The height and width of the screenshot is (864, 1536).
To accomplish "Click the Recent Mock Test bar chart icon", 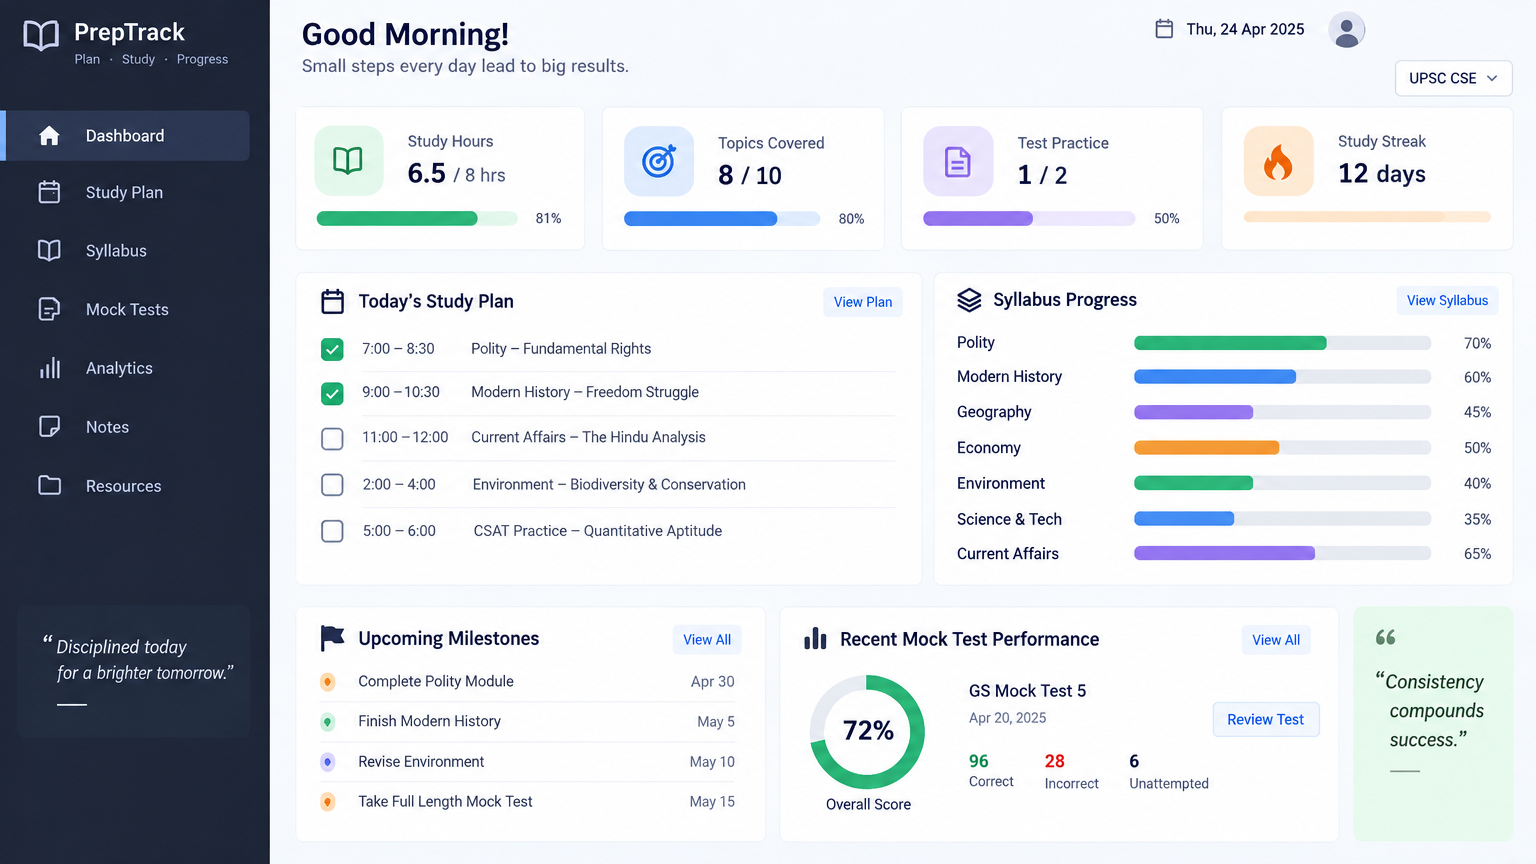I will pos(815,638).
